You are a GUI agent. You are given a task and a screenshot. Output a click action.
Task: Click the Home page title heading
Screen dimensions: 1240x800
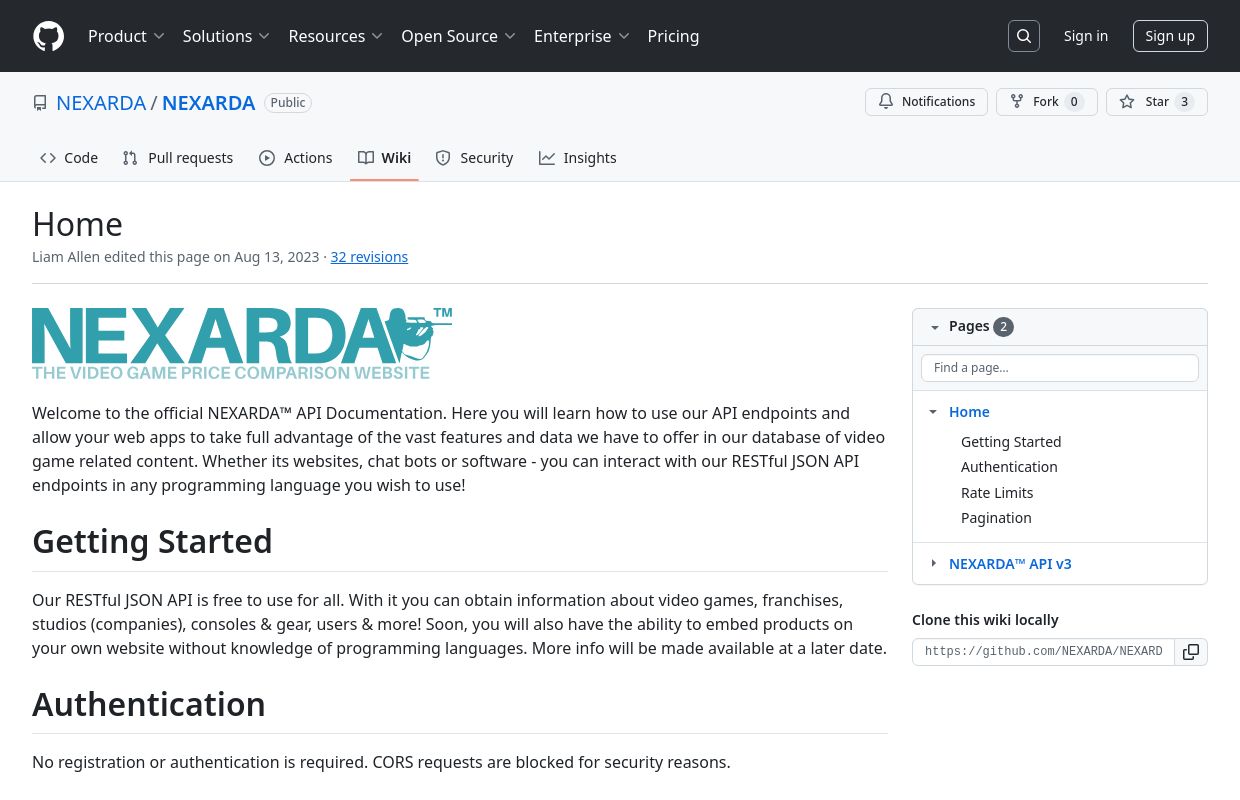click(77, 224)
